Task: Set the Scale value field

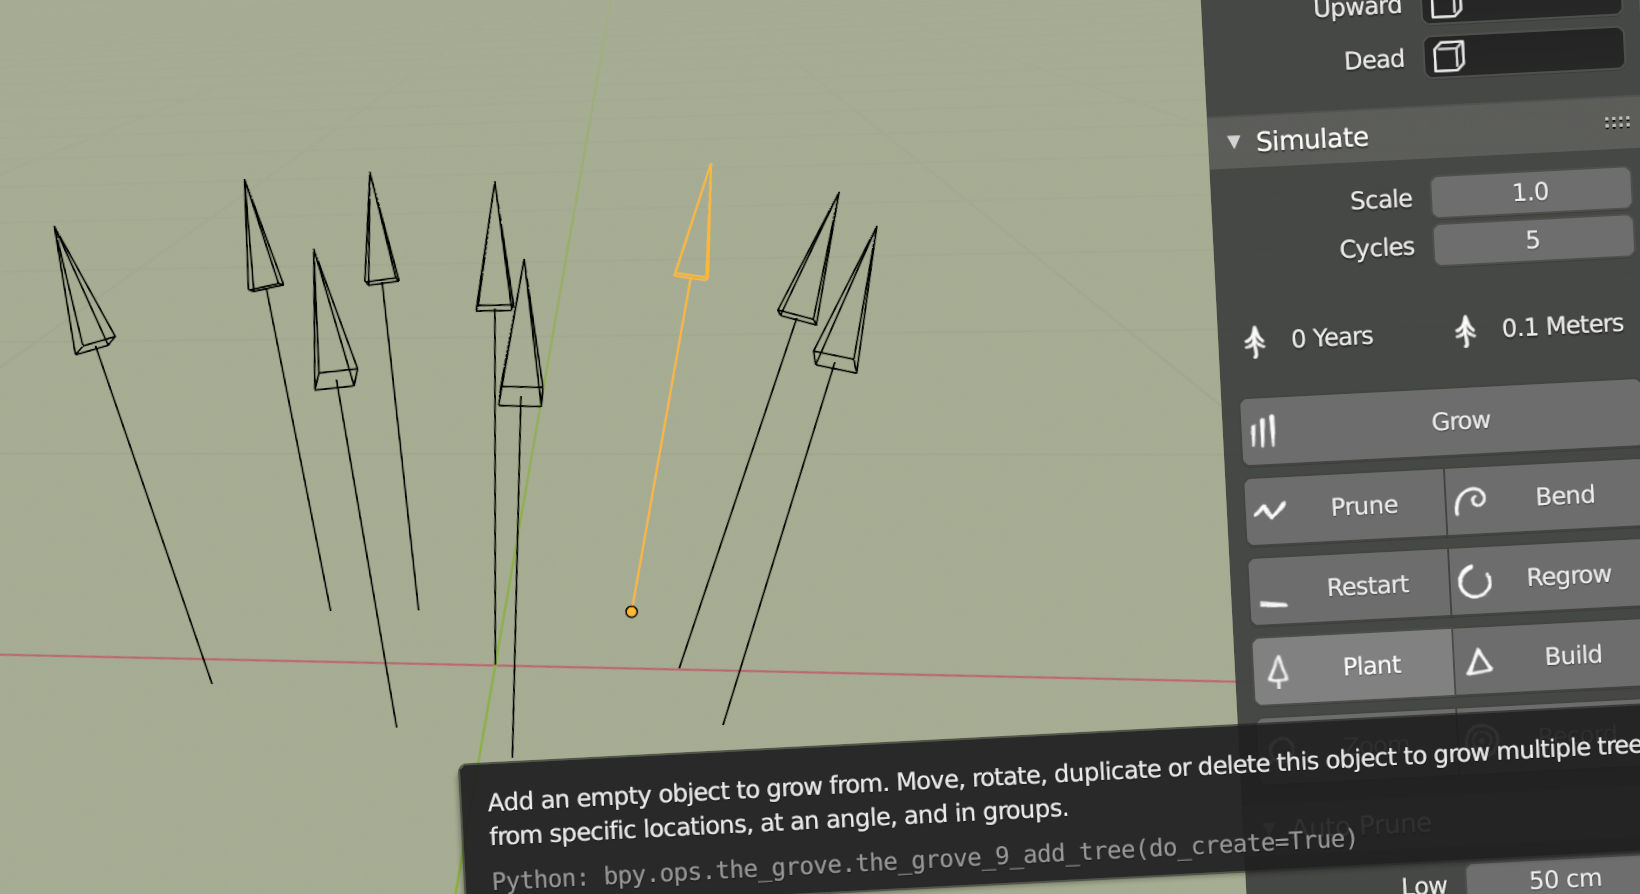Action: click(x=1531, y=191)
